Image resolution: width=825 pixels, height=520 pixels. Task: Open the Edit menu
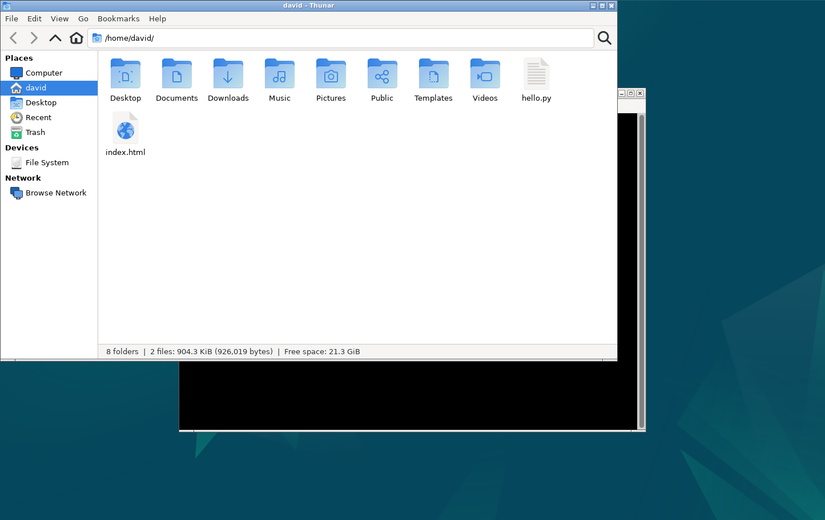(34, 18)
